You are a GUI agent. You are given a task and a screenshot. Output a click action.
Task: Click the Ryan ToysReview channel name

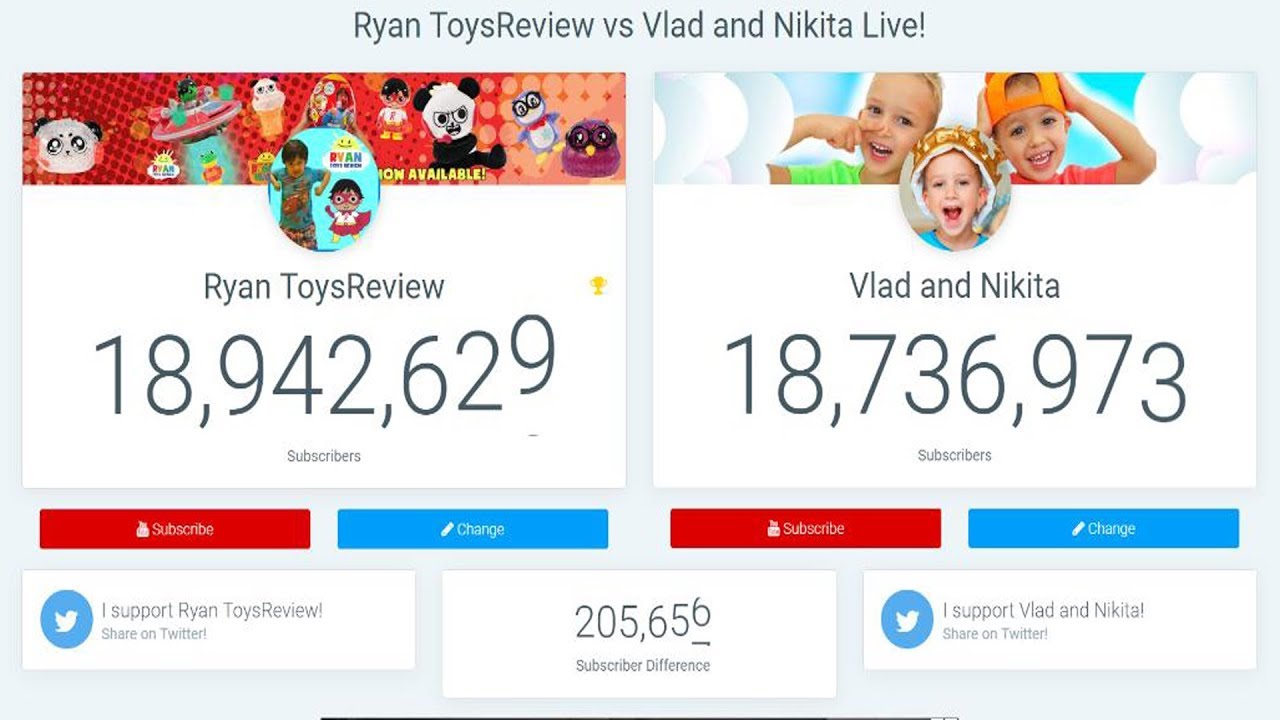click(324, 287)
